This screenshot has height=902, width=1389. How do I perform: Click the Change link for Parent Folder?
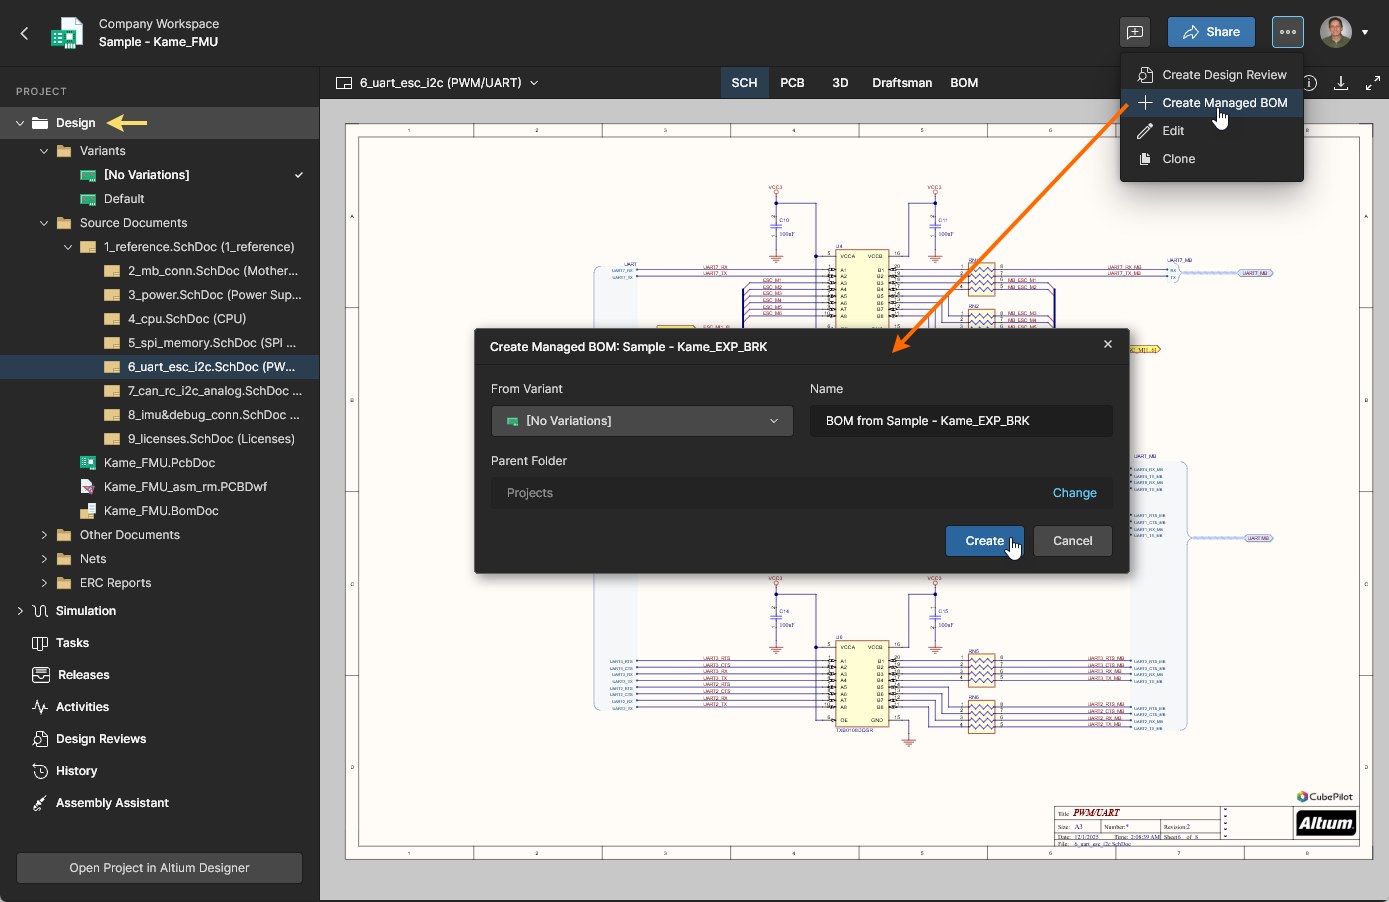tap(1074, 493)
